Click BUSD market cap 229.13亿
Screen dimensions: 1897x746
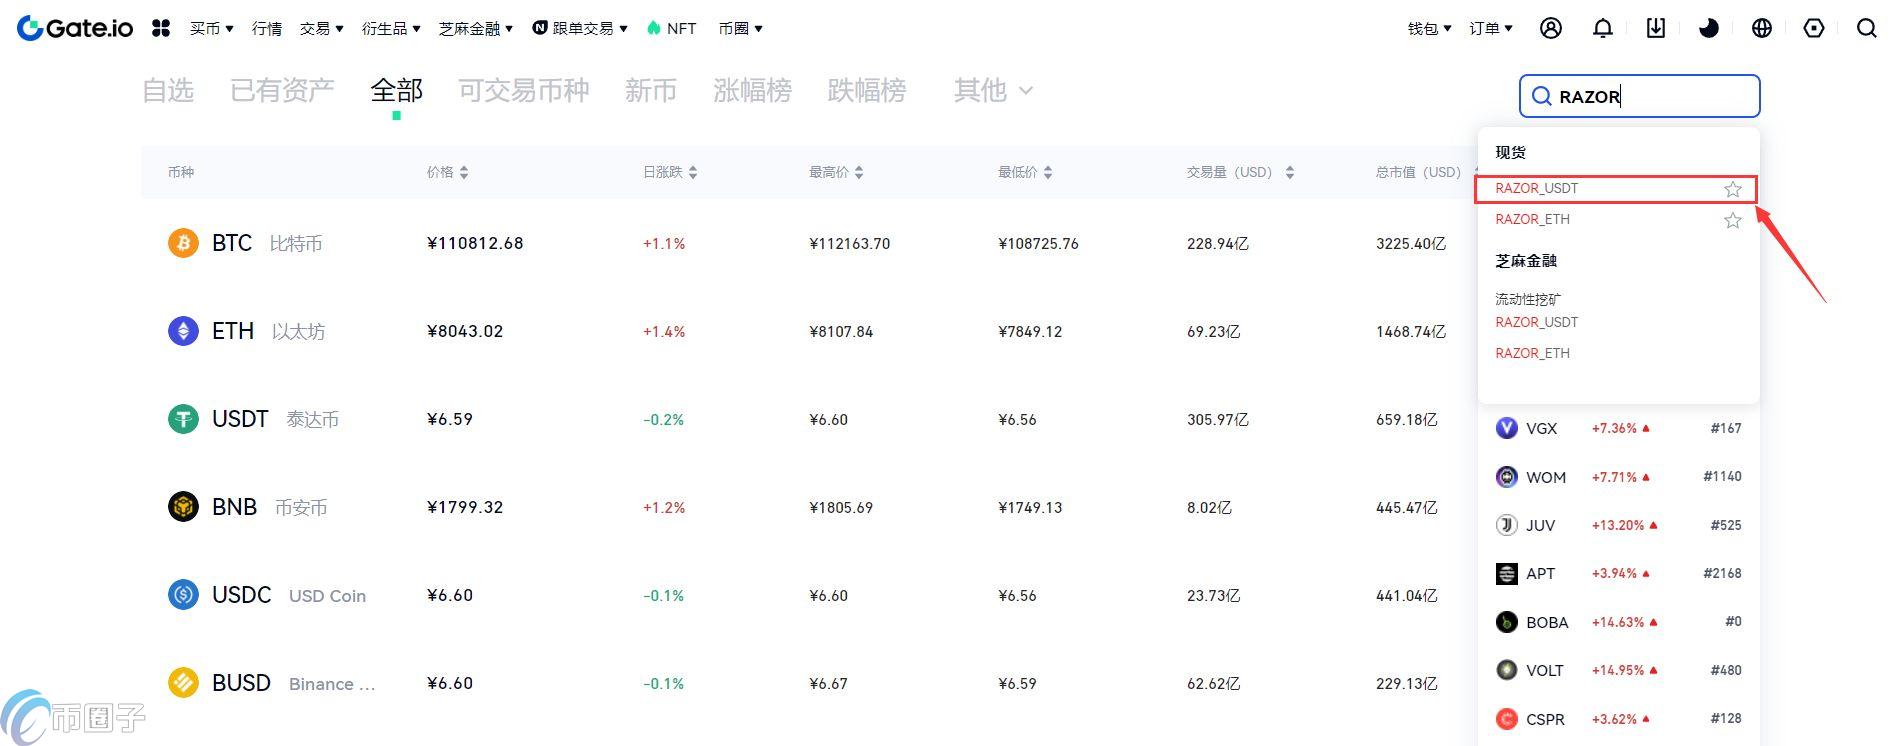point(1407,684)
